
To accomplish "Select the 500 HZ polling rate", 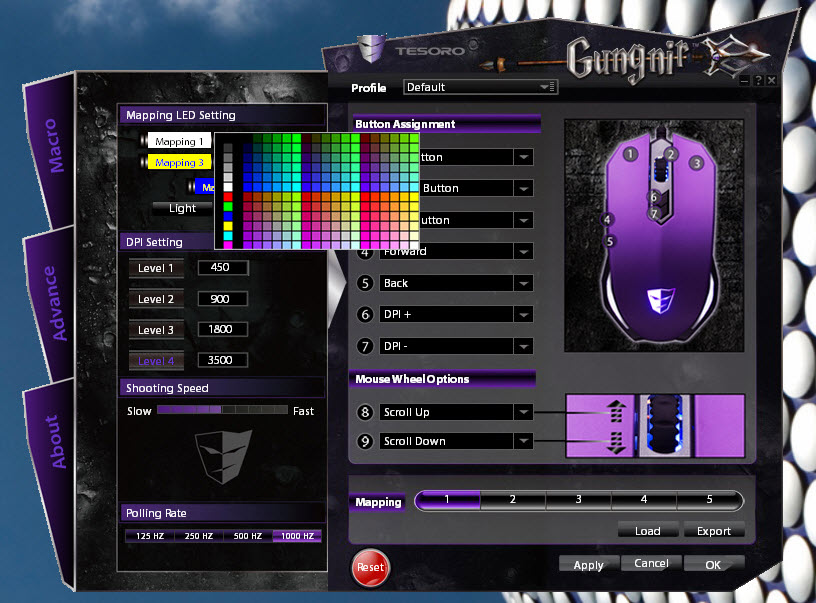I will pos(248,536).
